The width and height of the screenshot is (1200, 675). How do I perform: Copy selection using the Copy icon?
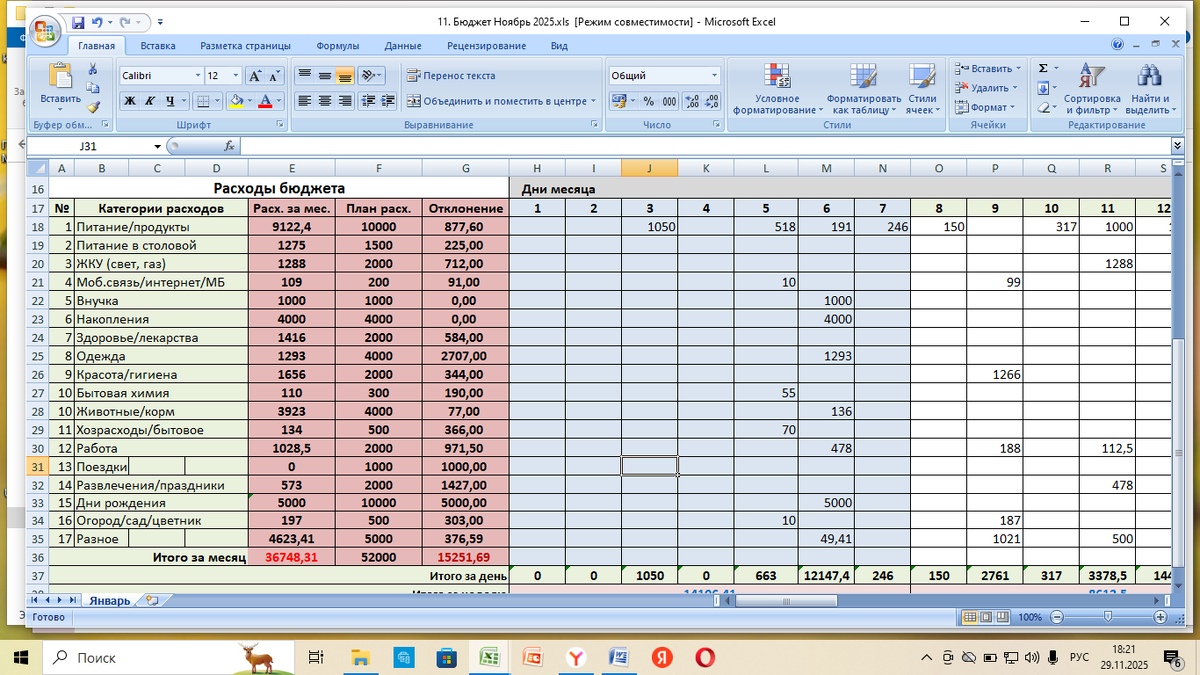pos(93,88)
